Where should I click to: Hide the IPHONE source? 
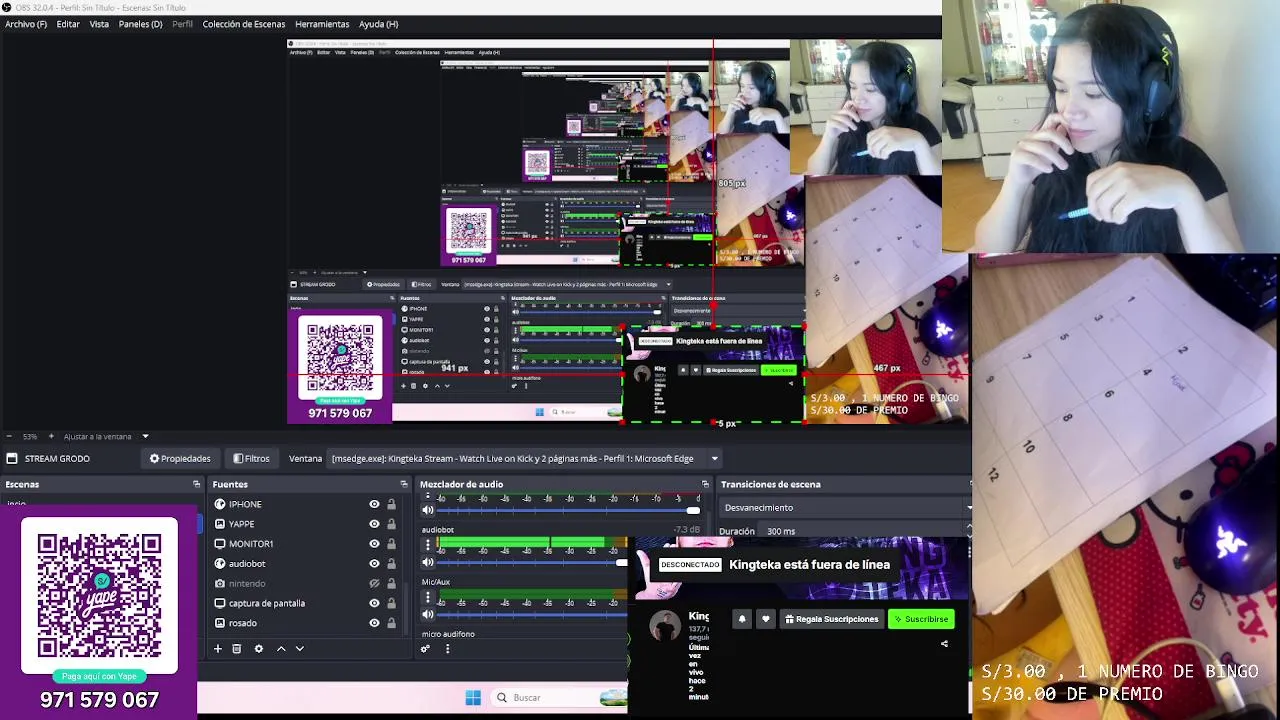pyautogui.click(x=374, y=504)
